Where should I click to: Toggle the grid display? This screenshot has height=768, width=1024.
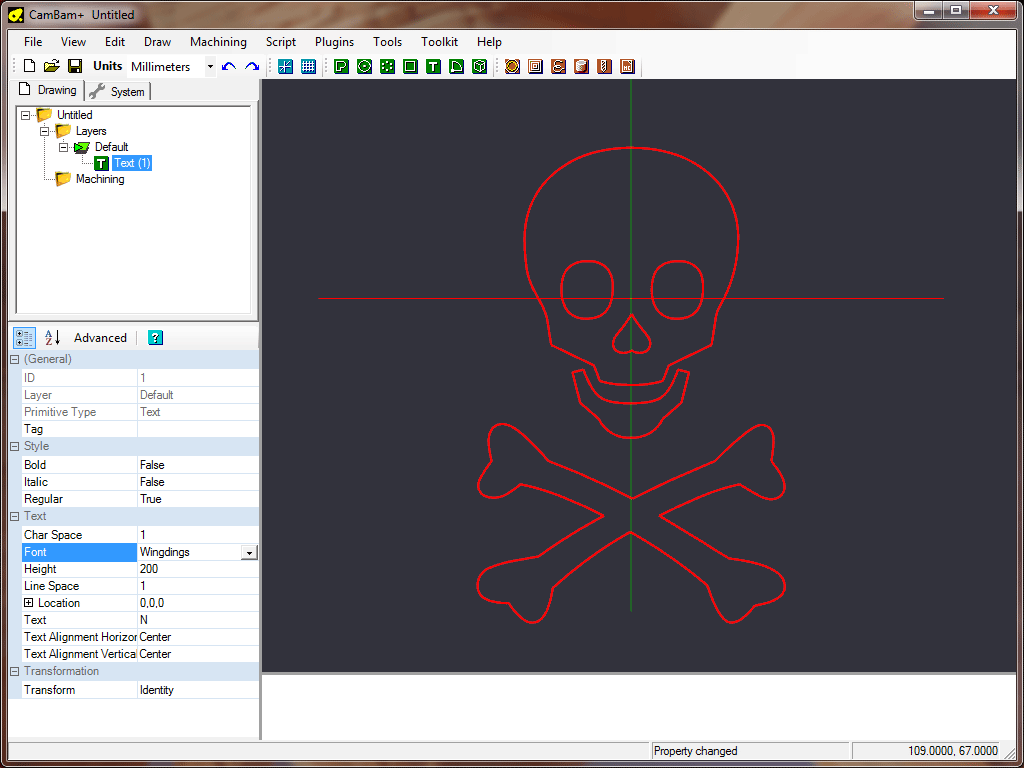click(308, 66)
